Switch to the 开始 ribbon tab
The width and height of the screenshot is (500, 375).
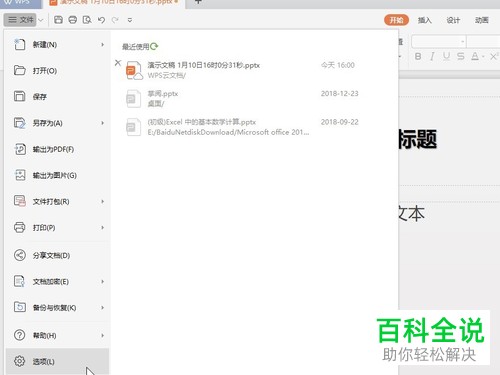[396, 20]
